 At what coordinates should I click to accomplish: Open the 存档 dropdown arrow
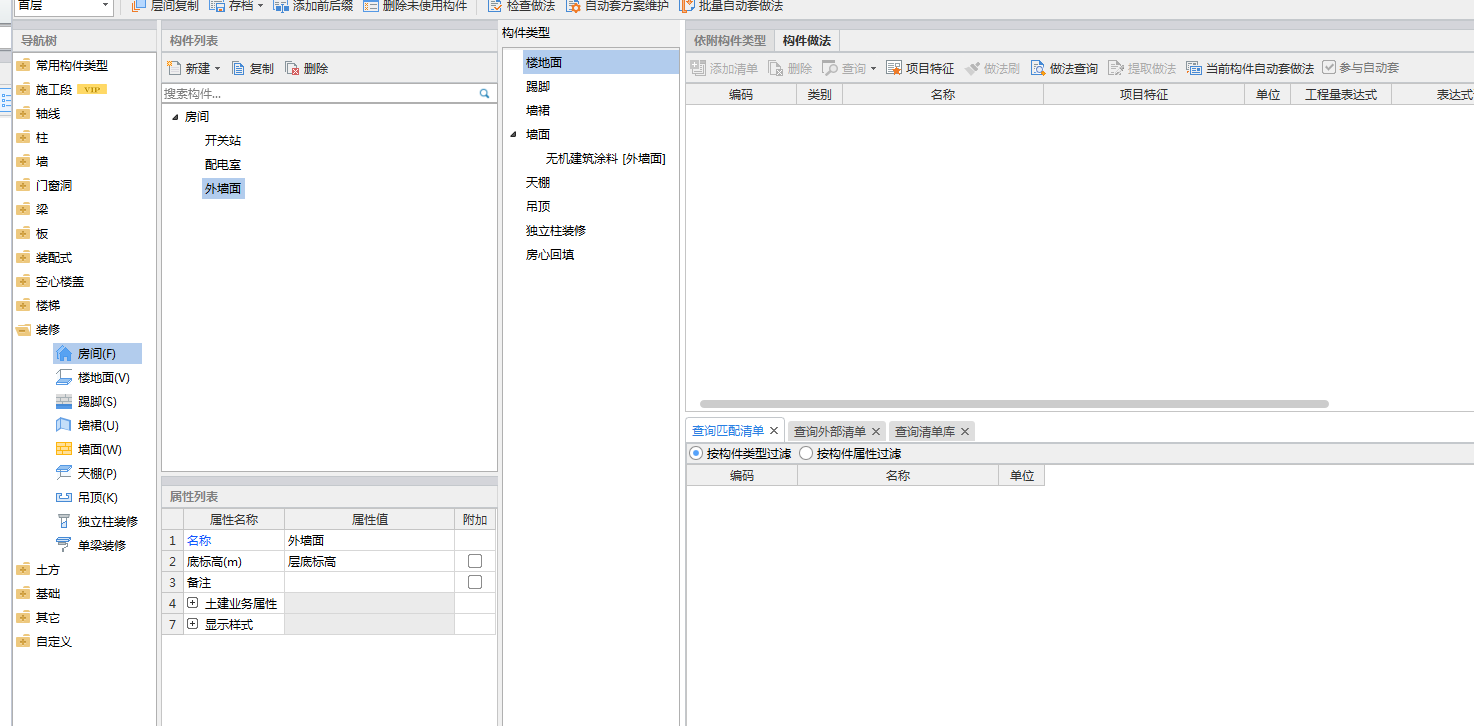260,6
